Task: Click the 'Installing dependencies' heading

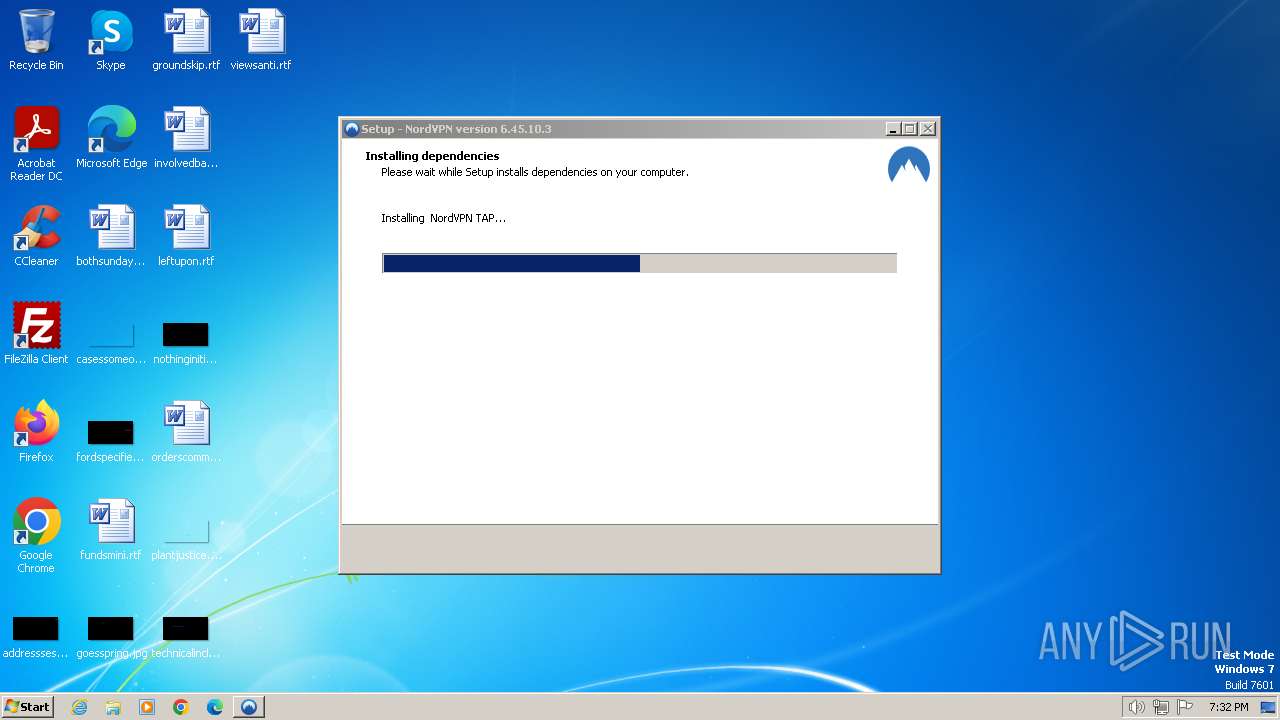Action: click(x=432, y=156)
